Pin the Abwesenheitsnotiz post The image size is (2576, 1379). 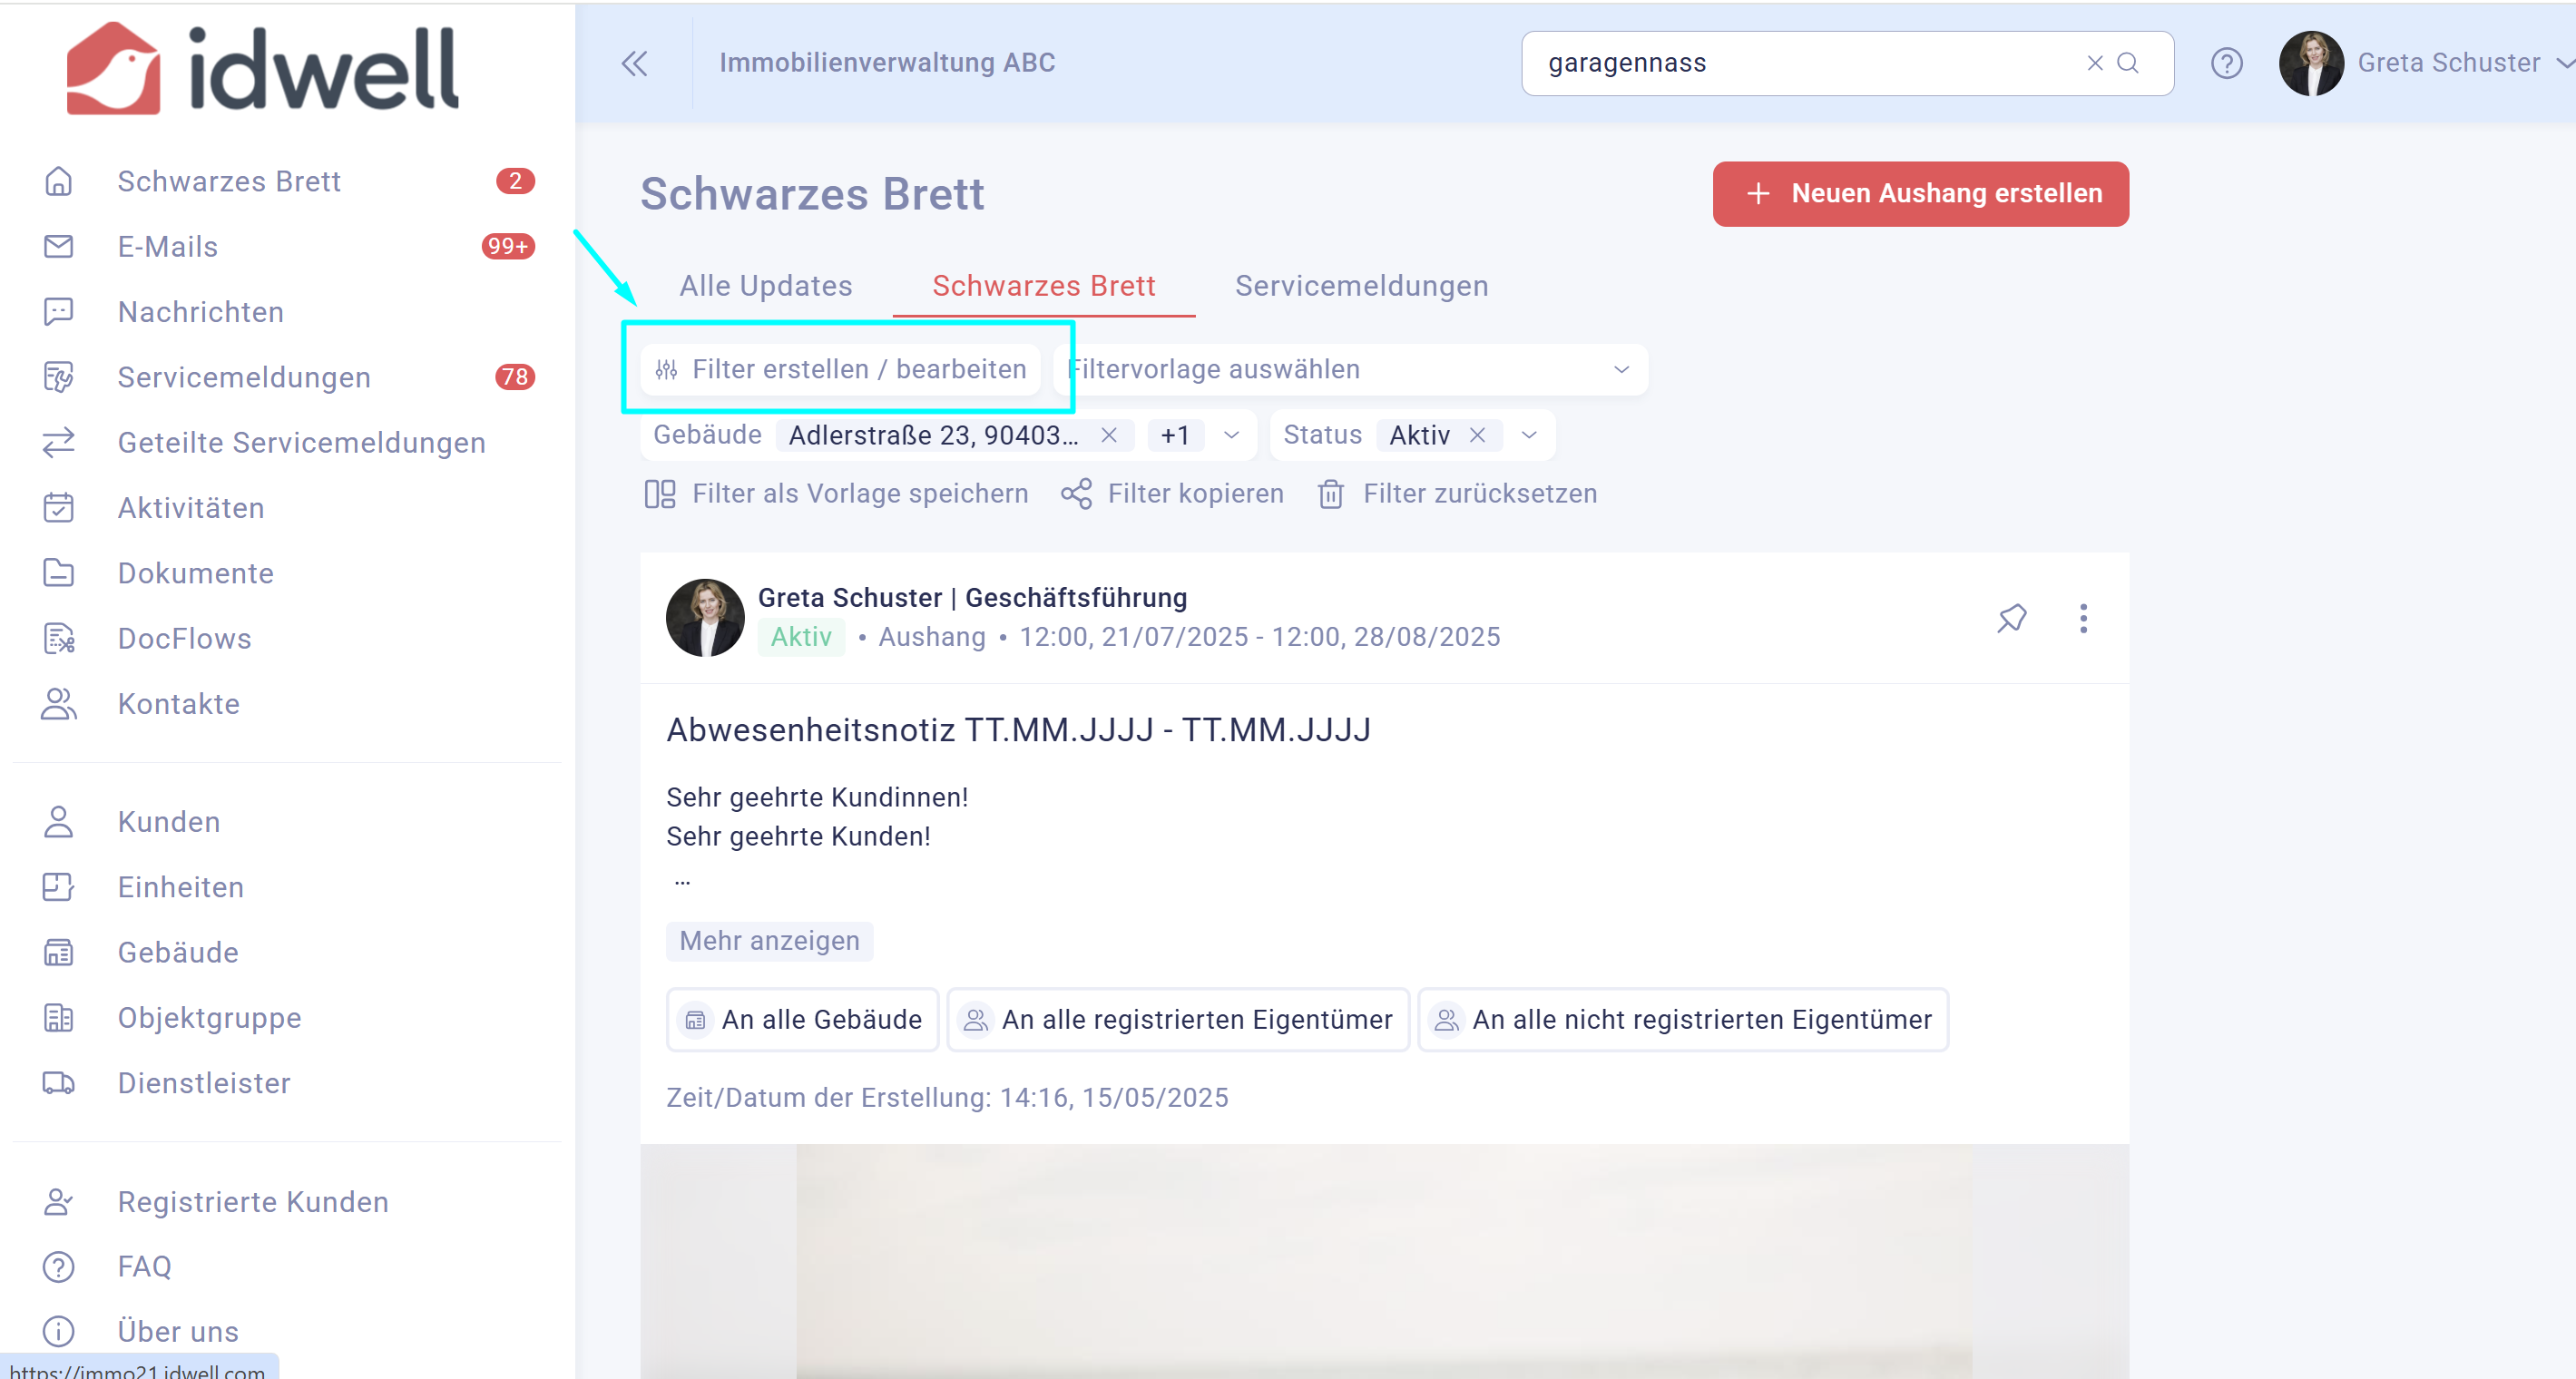pyautogui.click(x=2012, y=618)
